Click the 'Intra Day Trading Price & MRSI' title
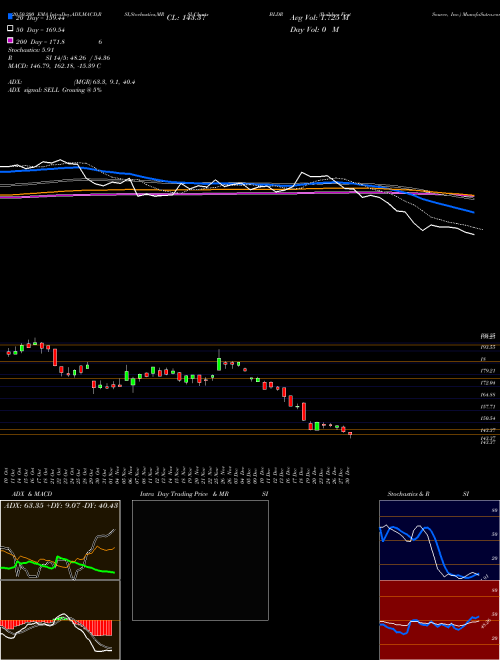 [204, 494]
